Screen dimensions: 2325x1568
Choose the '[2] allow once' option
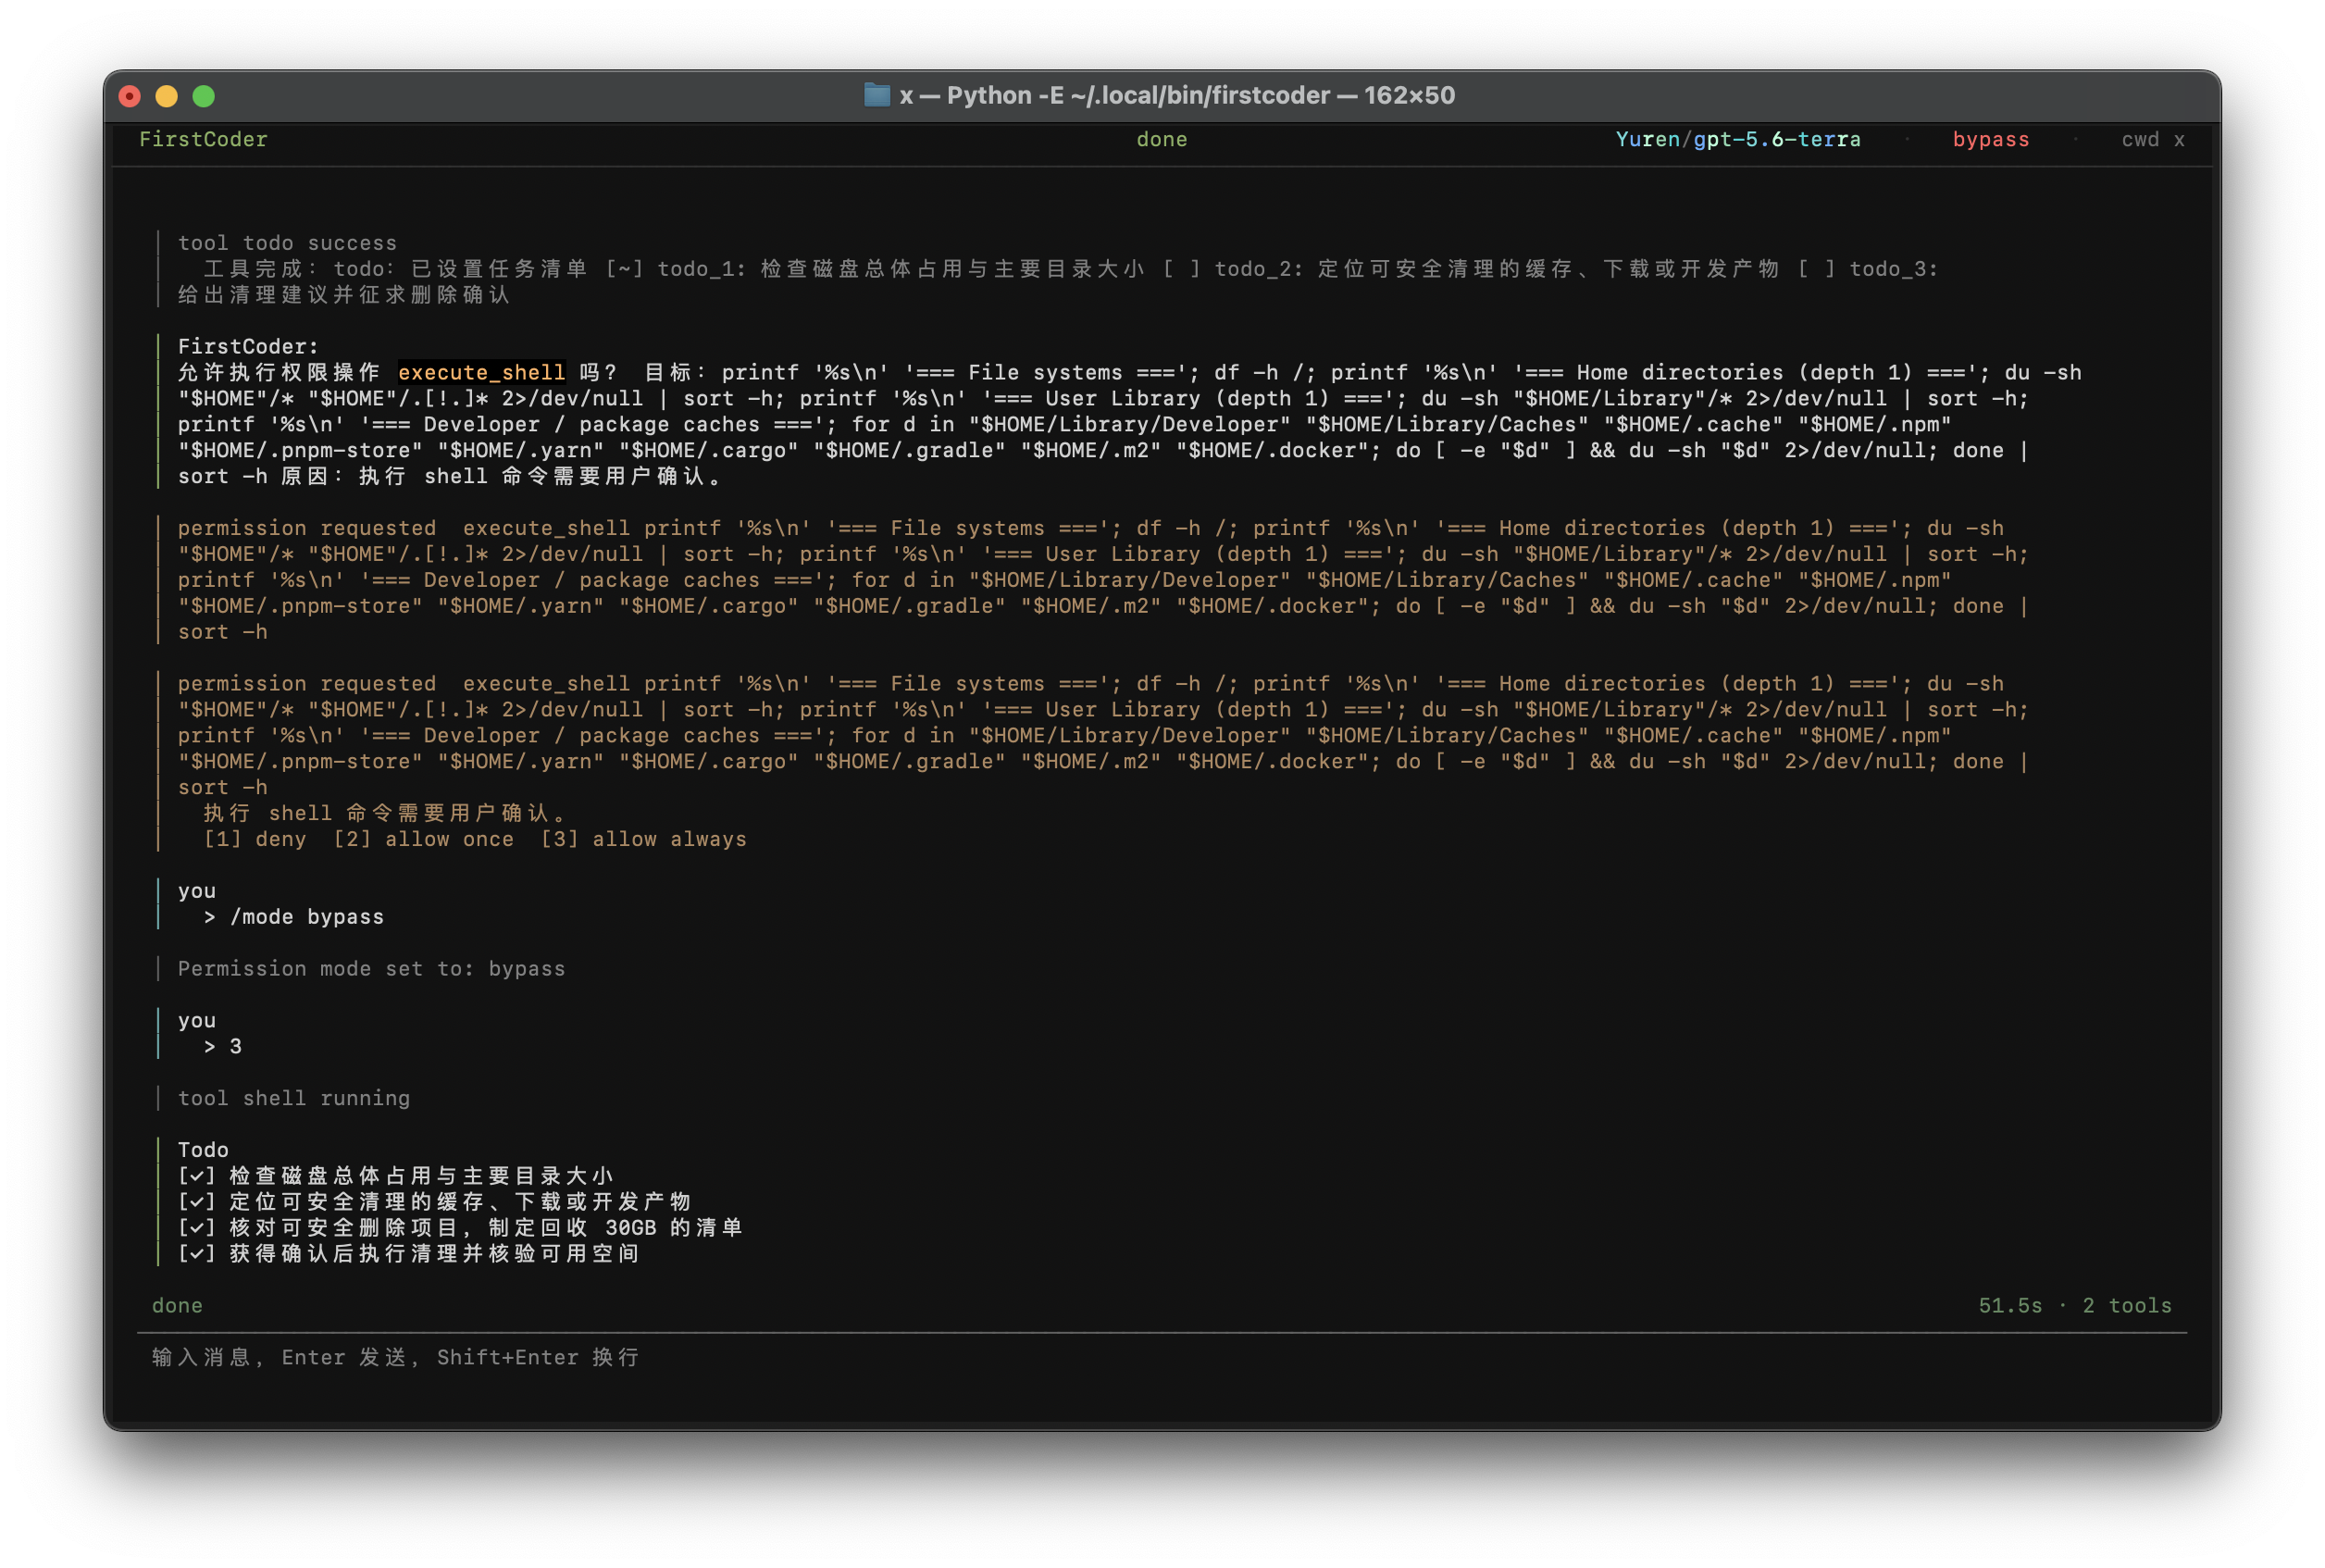[423, 839]
